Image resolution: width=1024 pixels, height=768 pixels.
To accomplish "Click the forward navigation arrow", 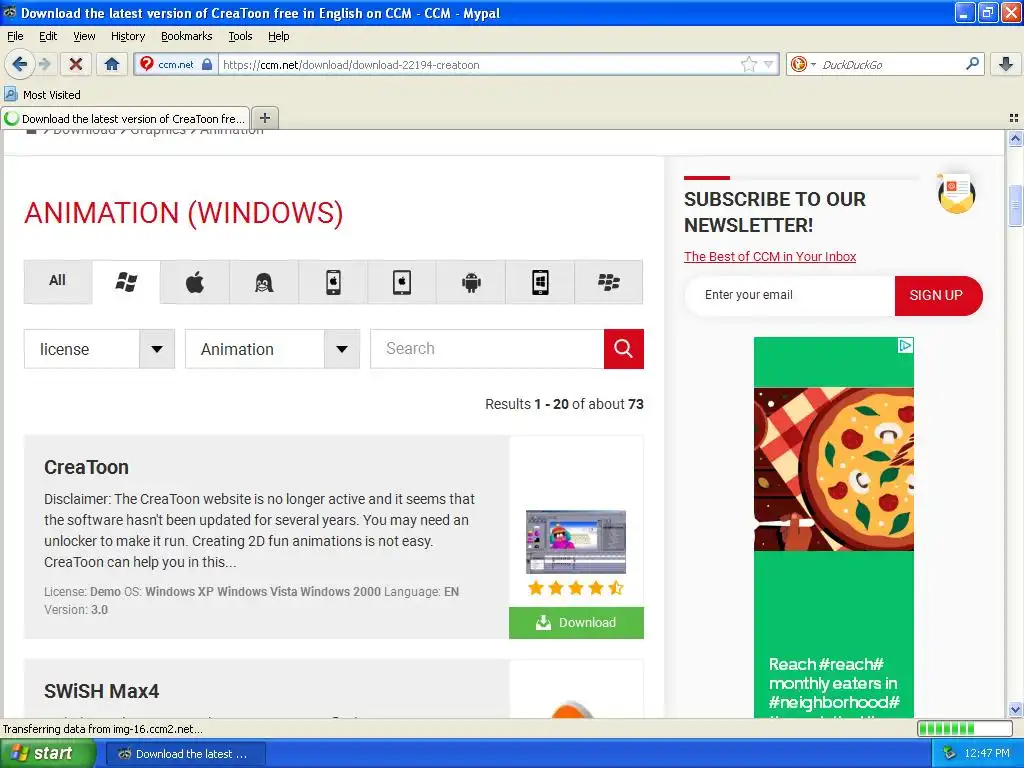I will point(45,64).
